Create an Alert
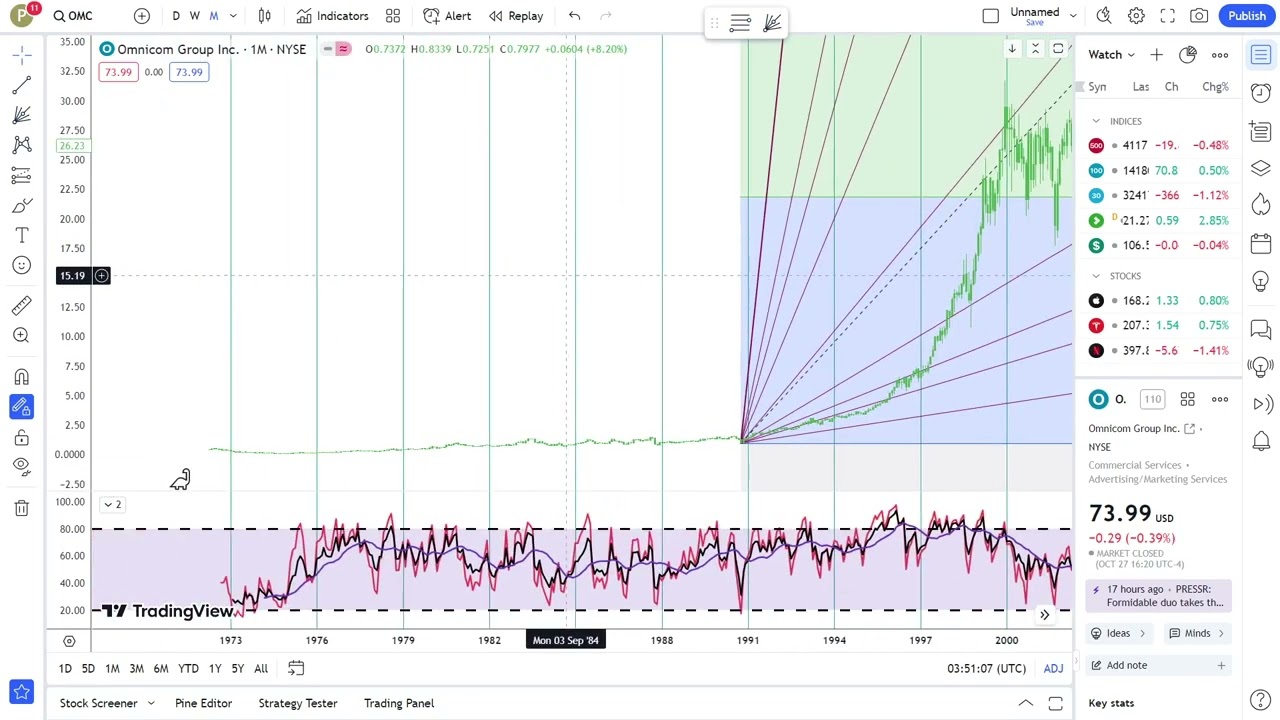The image size is (1280, 720). [x=447, y=16]
